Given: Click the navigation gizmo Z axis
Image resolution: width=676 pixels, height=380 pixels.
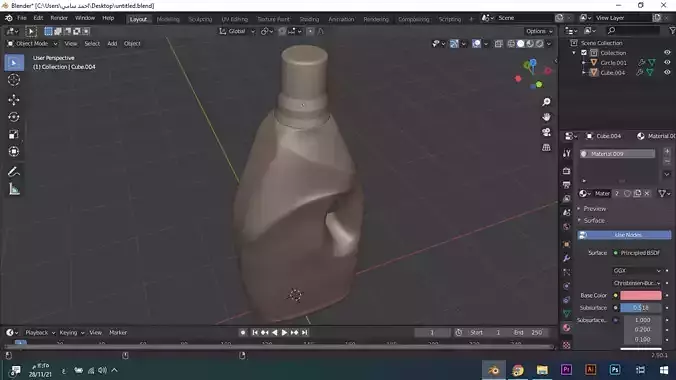Looking at the screenshot, I should (x=533, y=63).
